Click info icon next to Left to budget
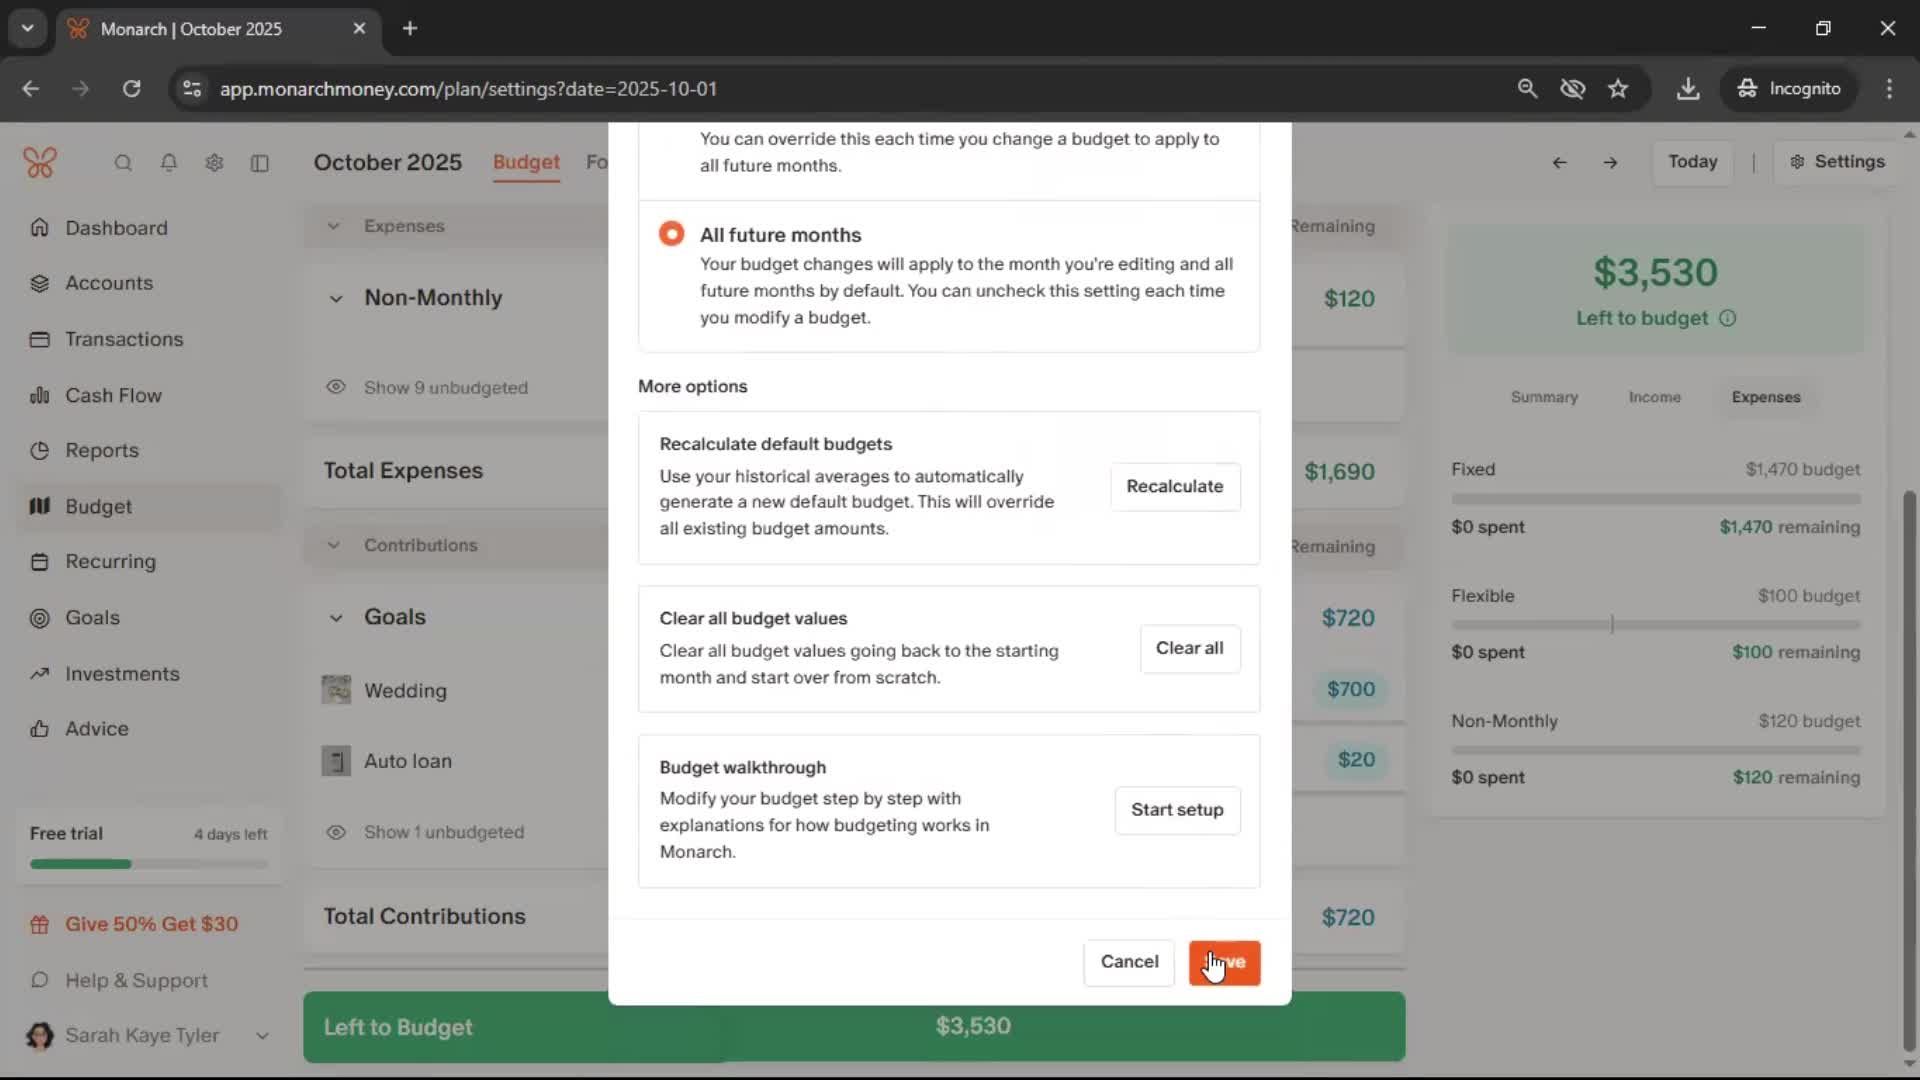This screenshot has width=1920, height=1080. point(1727,318)
